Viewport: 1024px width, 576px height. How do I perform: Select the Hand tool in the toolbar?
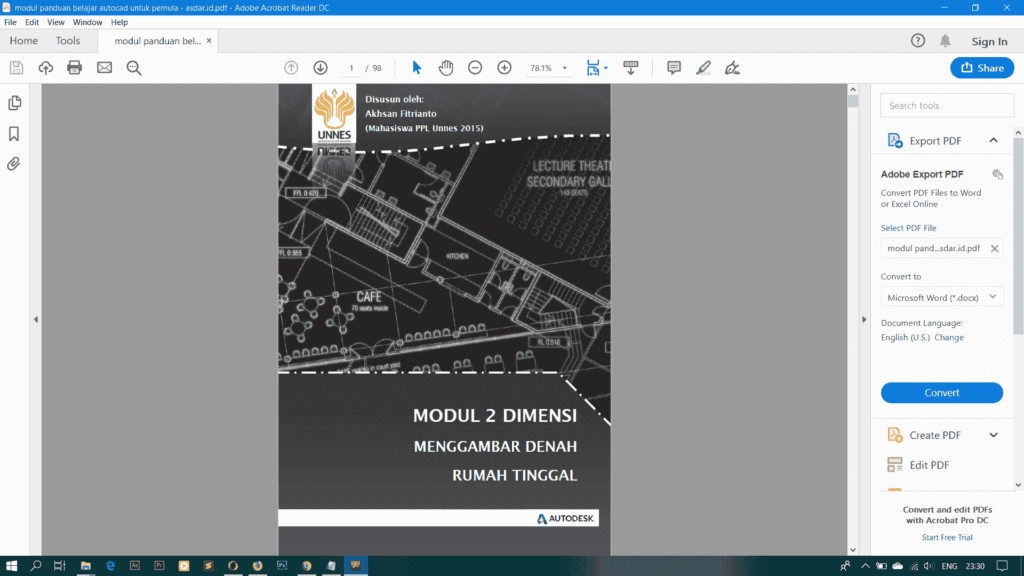[445, 67]
